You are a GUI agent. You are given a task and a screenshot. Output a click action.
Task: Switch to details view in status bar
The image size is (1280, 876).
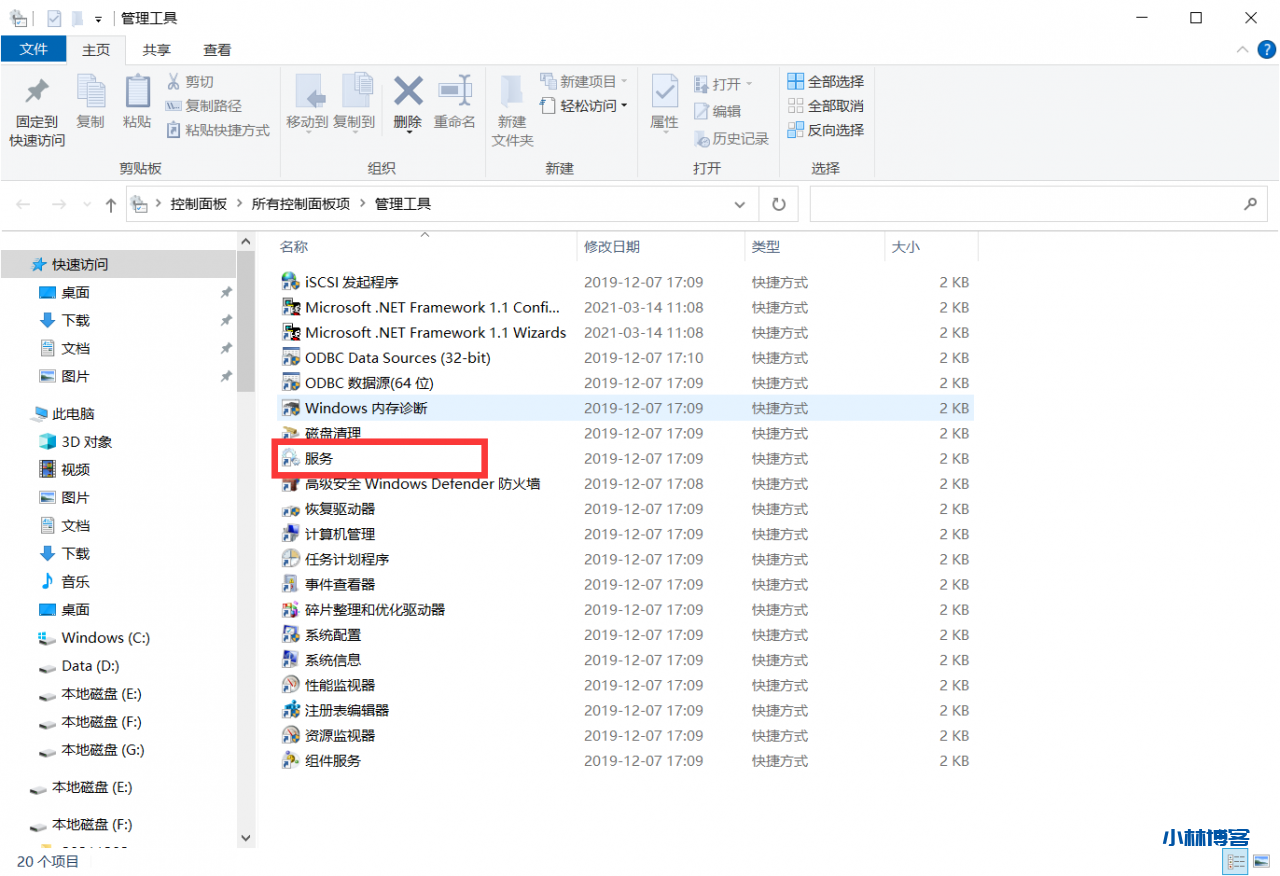[1236, 860]
